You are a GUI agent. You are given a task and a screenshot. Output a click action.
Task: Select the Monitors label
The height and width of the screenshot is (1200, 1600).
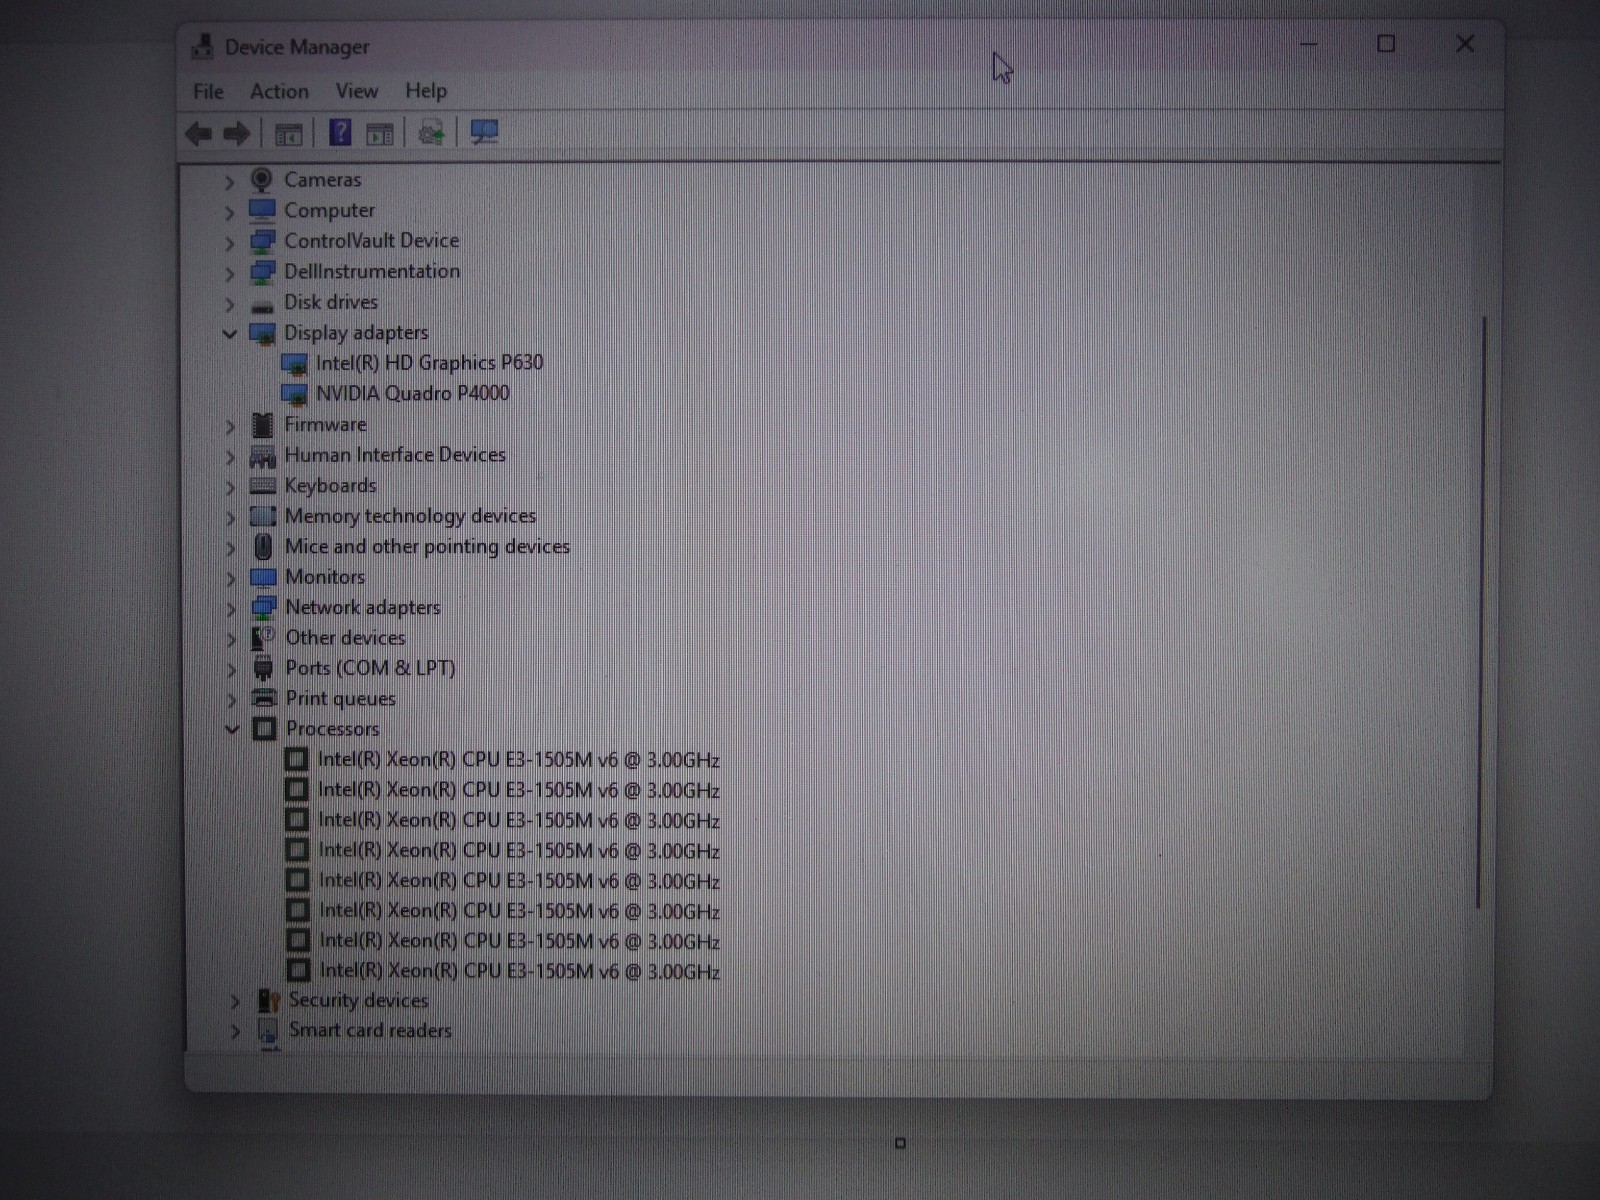click(x=325, y=577)
